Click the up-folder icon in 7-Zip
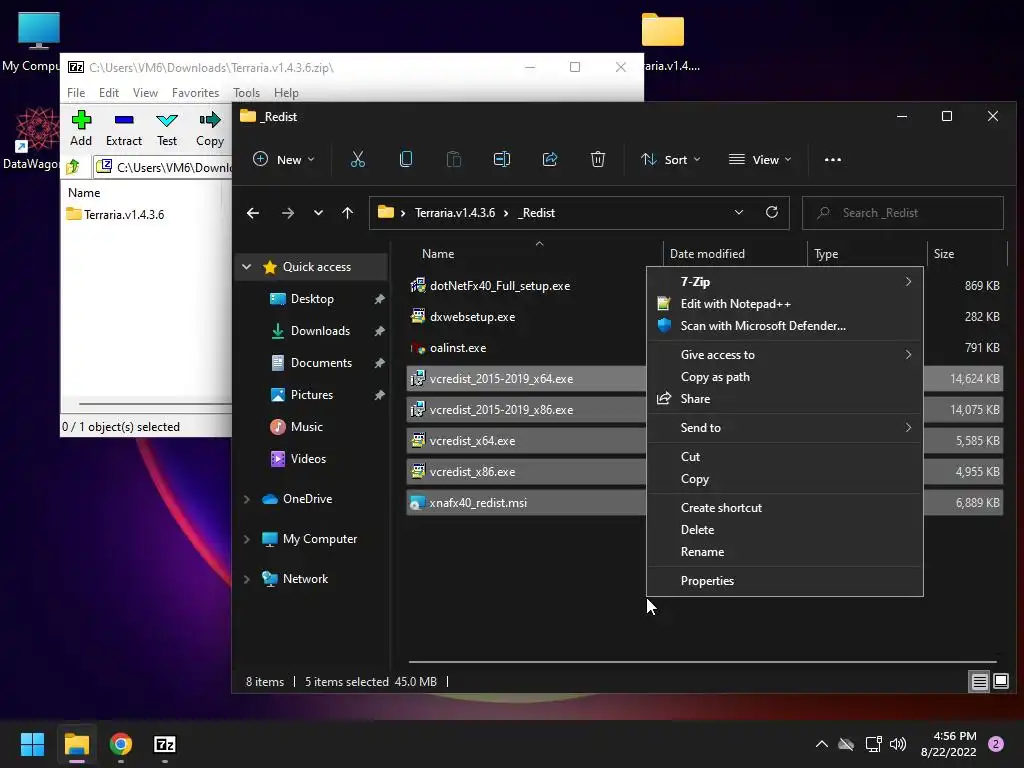The height and width of the screenshot is (768, 1024). [73, 167]
